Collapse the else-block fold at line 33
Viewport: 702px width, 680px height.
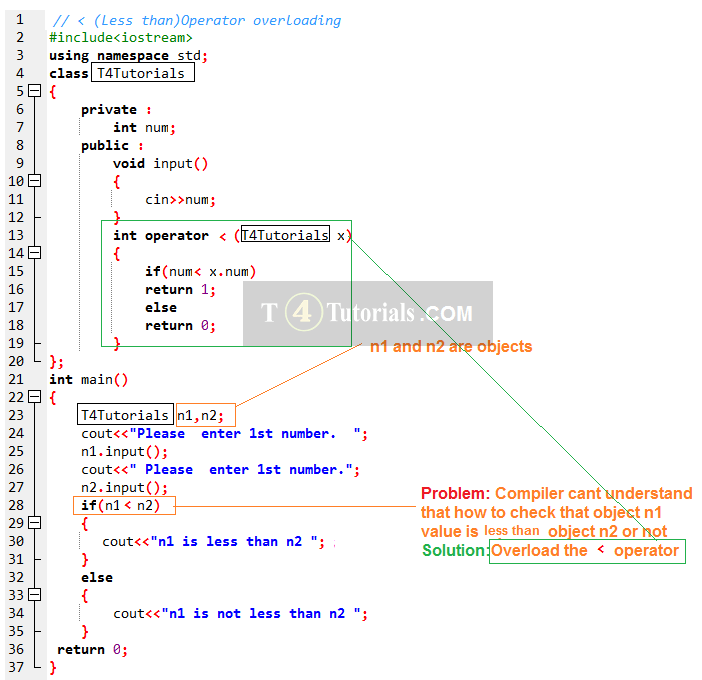coord(34,595)
